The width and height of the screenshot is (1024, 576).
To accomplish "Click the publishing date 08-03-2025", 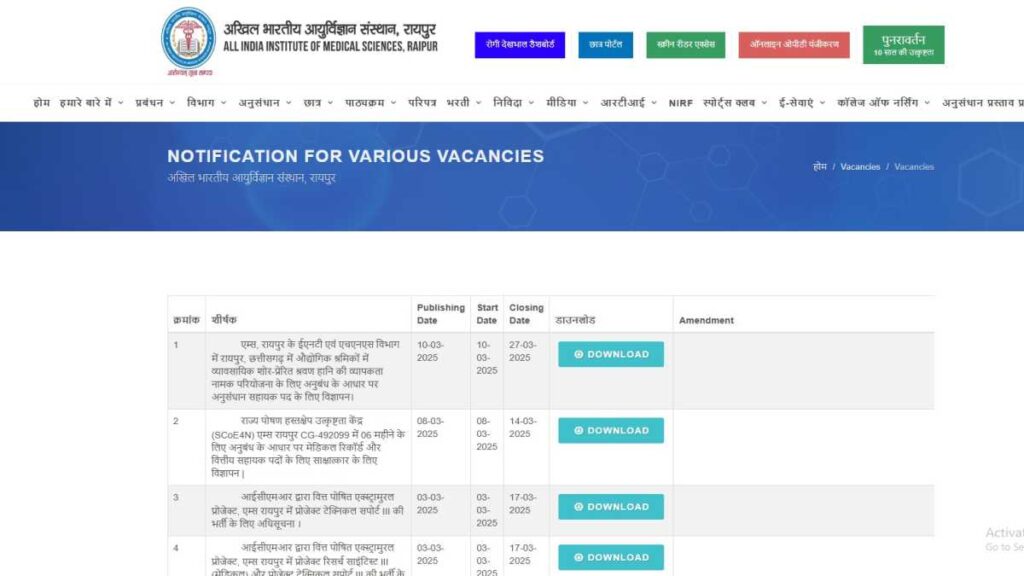I will 430,427.
